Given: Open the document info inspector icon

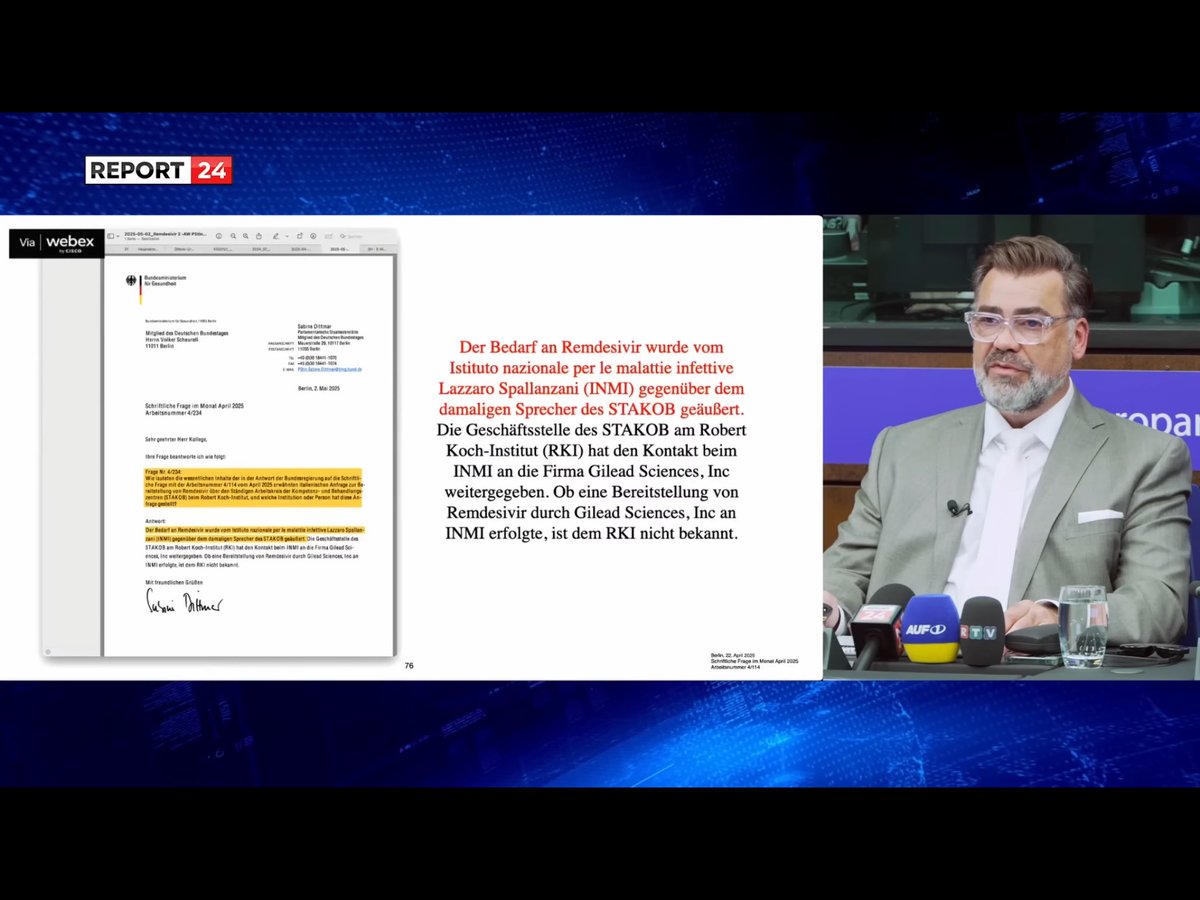Looking at the screenshot, I should [219, 236].
